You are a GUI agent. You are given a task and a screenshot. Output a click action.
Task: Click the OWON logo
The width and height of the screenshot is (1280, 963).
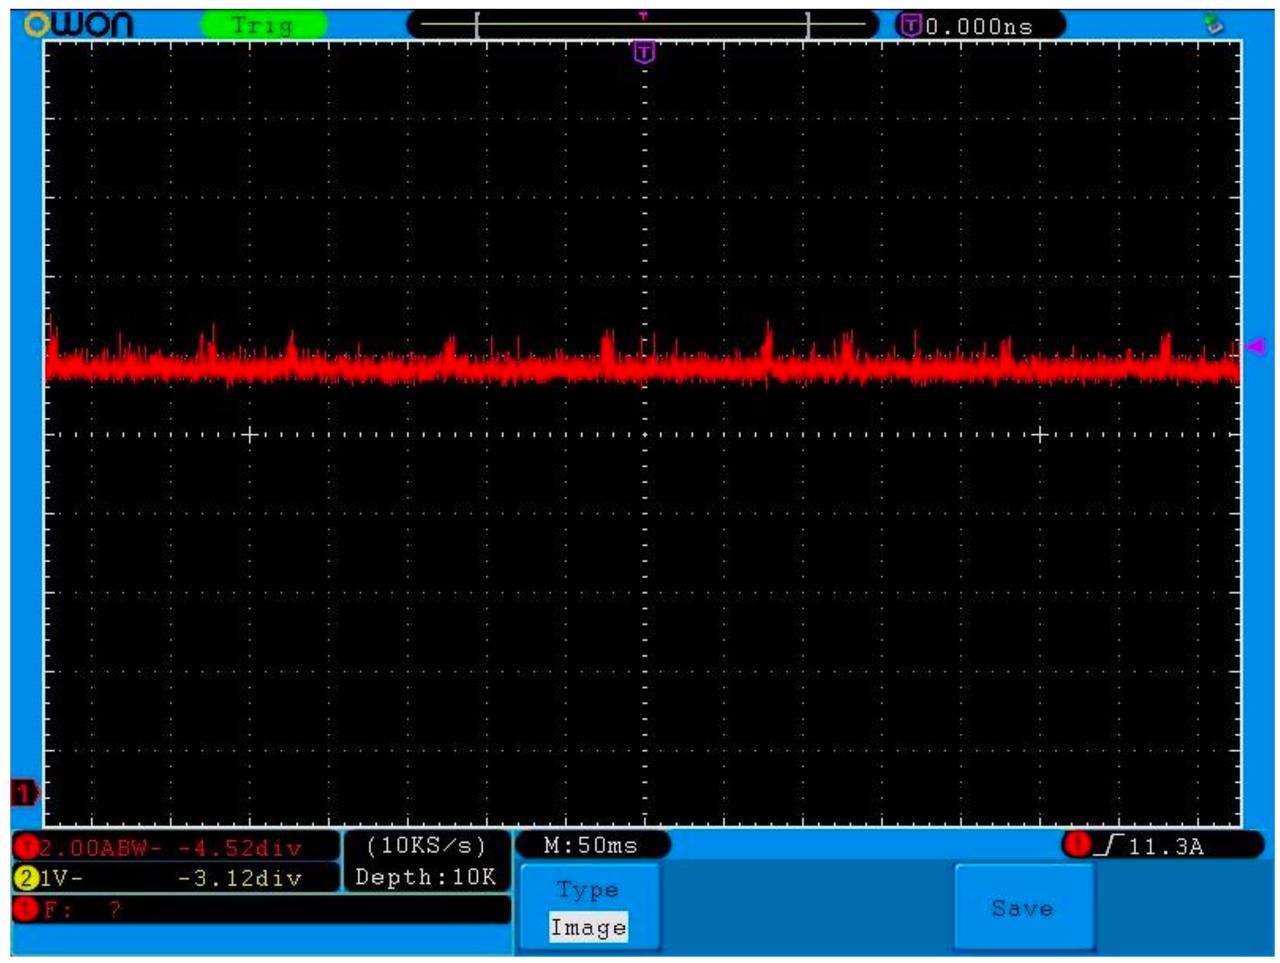[78, 24]
